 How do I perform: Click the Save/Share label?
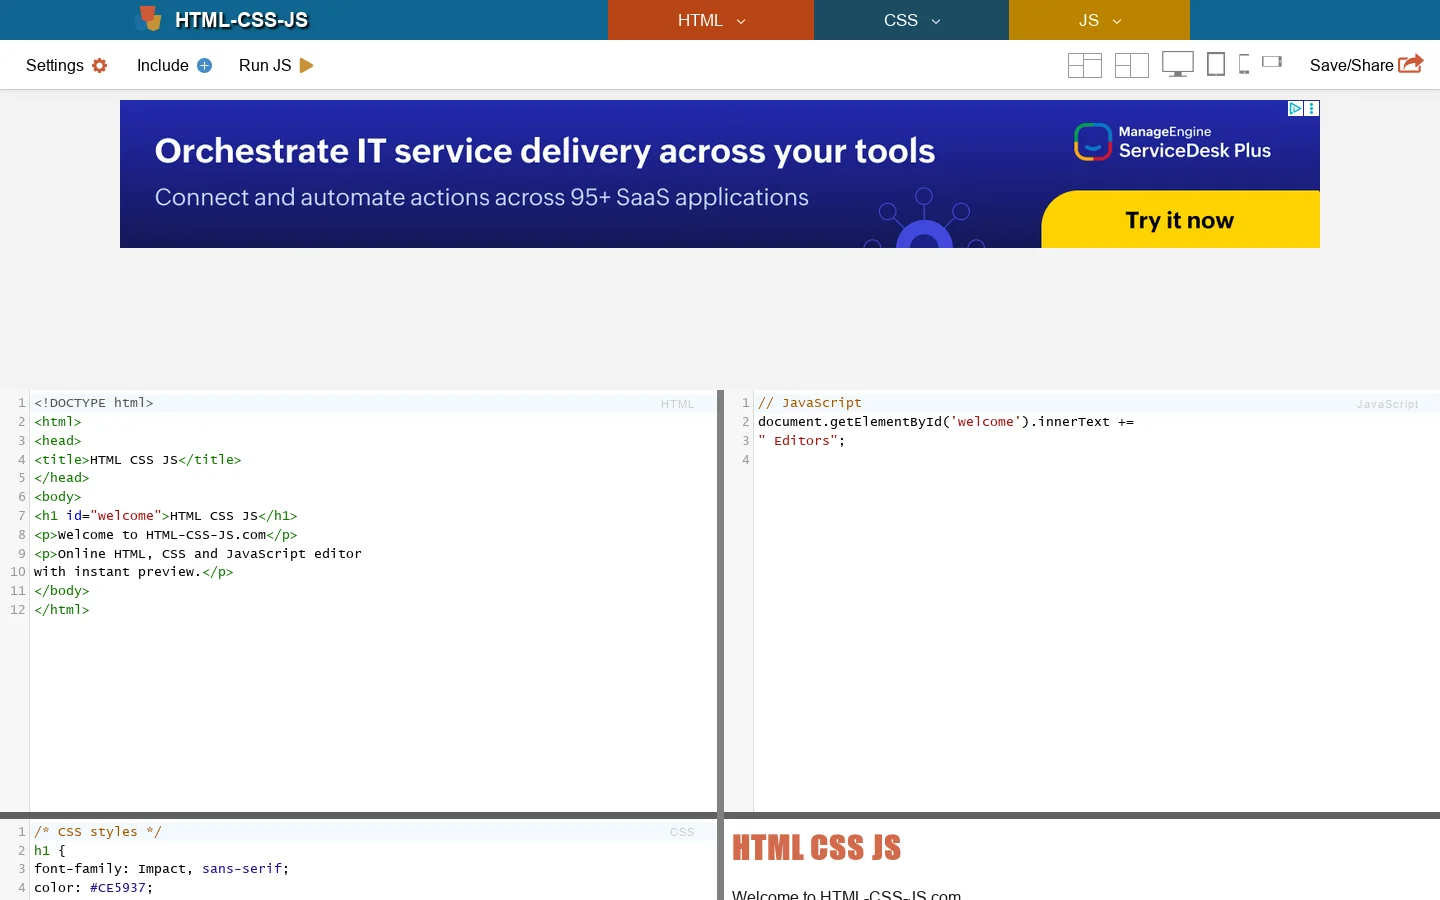[1351, 65]
